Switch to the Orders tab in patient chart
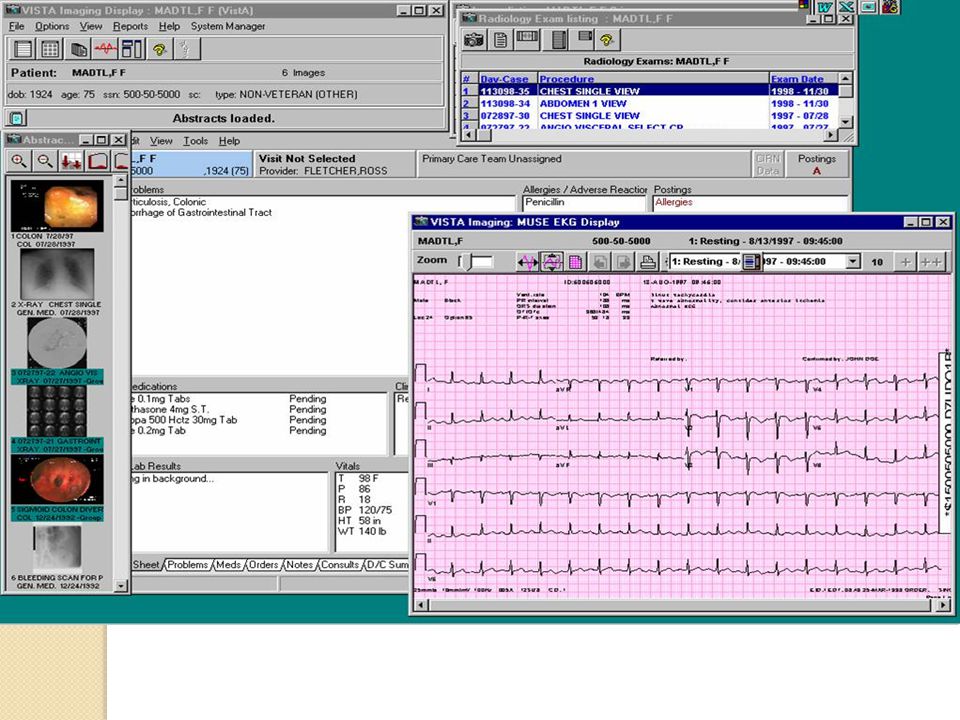This screenshot has width=960, height=720. pos(263,565)
